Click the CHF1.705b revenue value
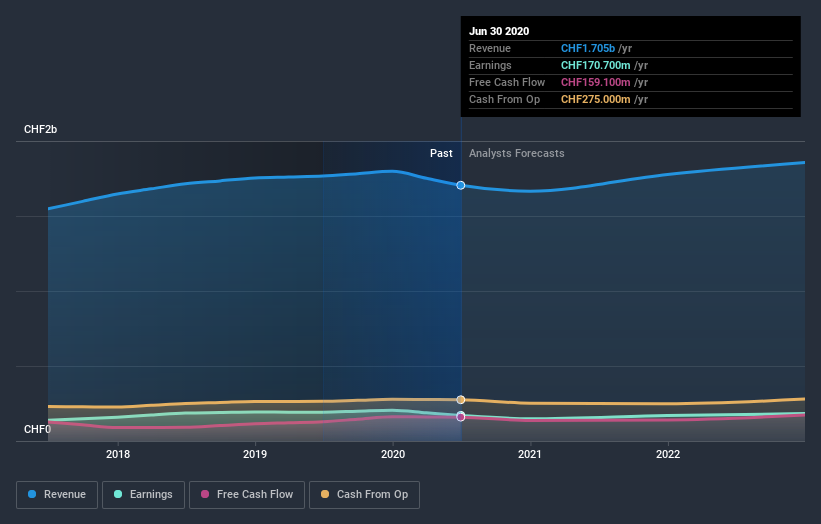Viewport: 821px width, 524px height. pyautogui.click(x=587, y=48)
